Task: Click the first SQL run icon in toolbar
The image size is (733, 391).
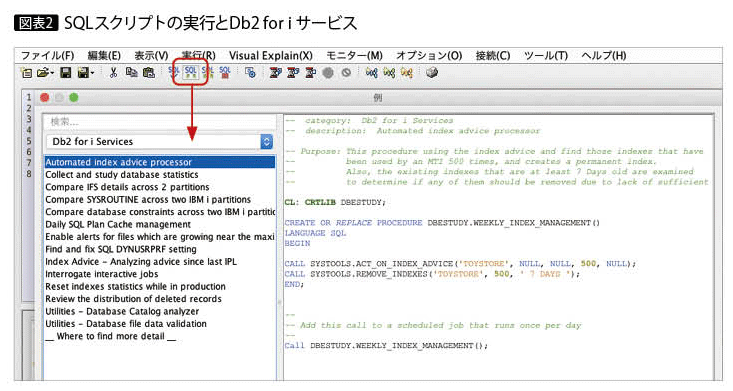Action: 173,73
